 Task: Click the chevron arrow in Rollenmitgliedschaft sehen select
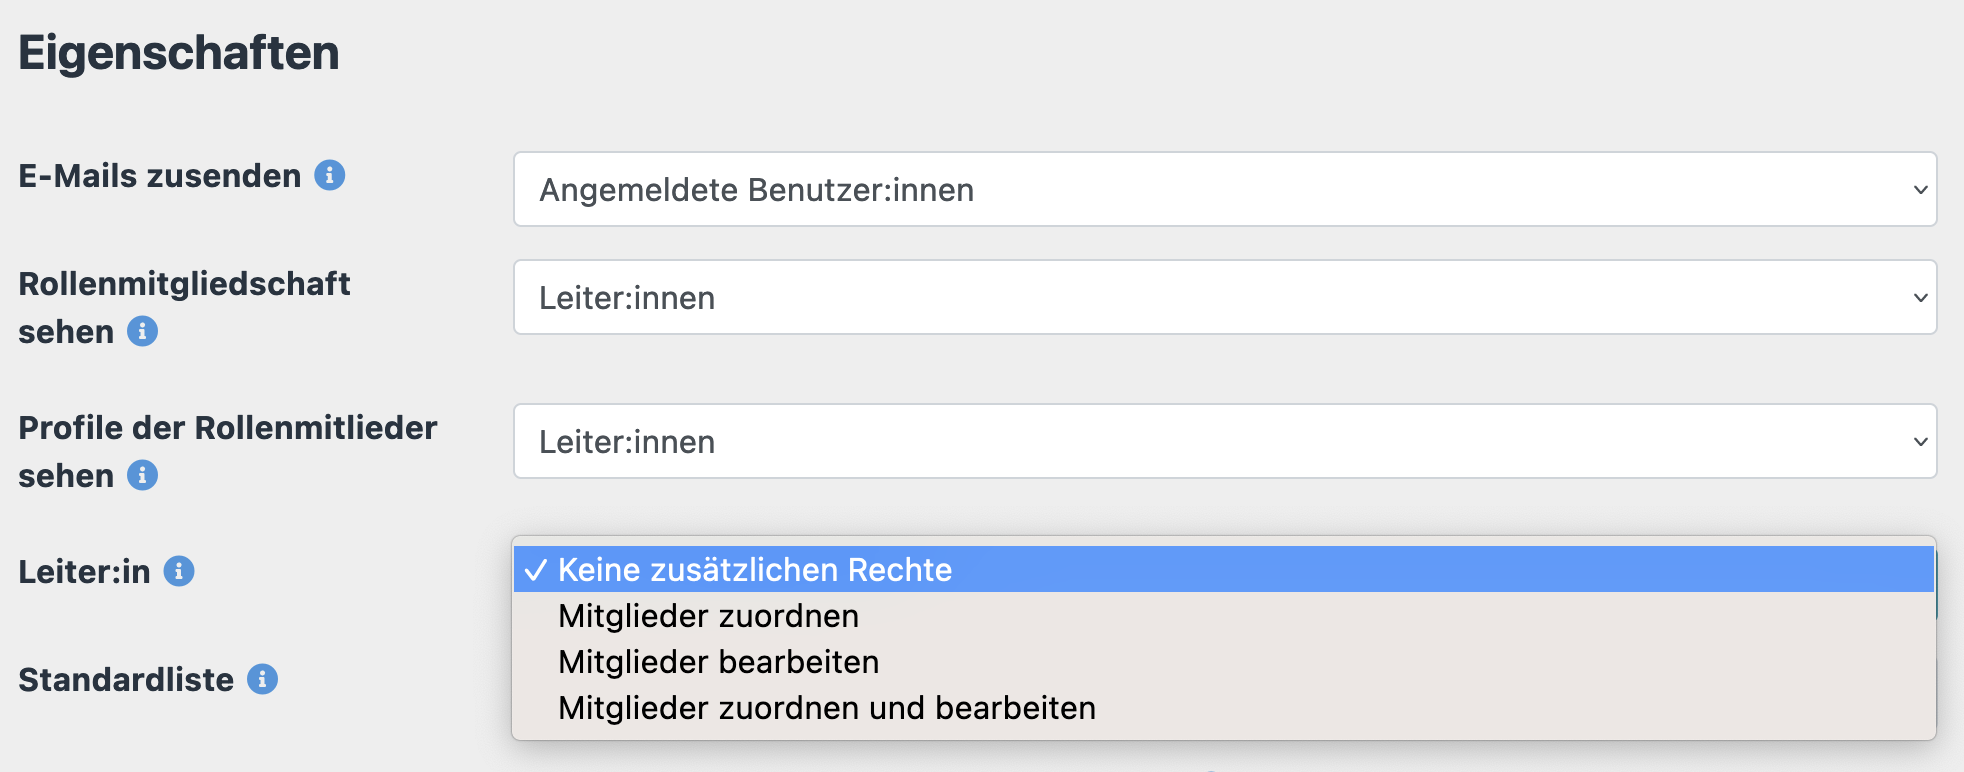click(x=1920, y=297)
